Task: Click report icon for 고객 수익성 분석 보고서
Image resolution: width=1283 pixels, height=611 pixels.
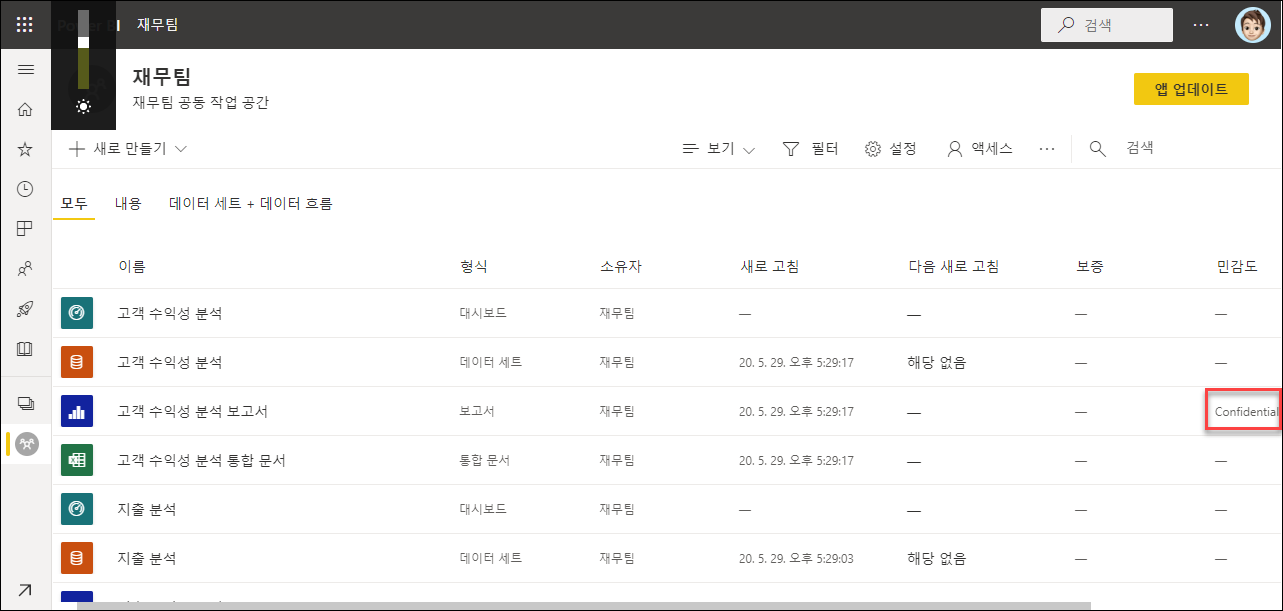Action: (77, 411)
